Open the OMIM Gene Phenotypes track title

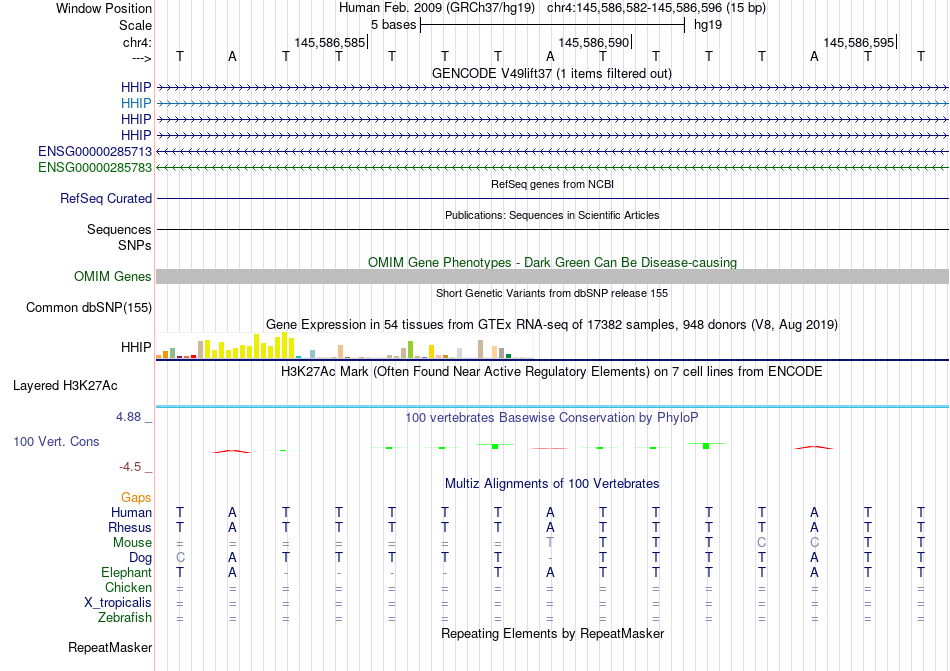click(x=552, y=262)
